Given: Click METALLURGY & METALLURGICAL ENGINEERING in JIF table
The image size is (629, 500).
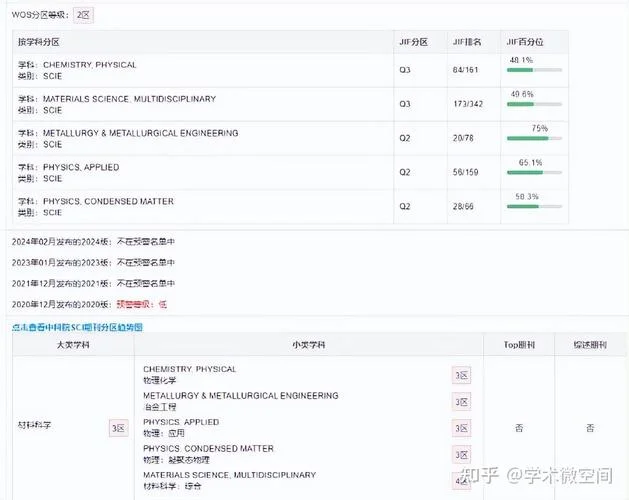Looking at the screenshot, I should pyautogui.click(x=140, y=133).
